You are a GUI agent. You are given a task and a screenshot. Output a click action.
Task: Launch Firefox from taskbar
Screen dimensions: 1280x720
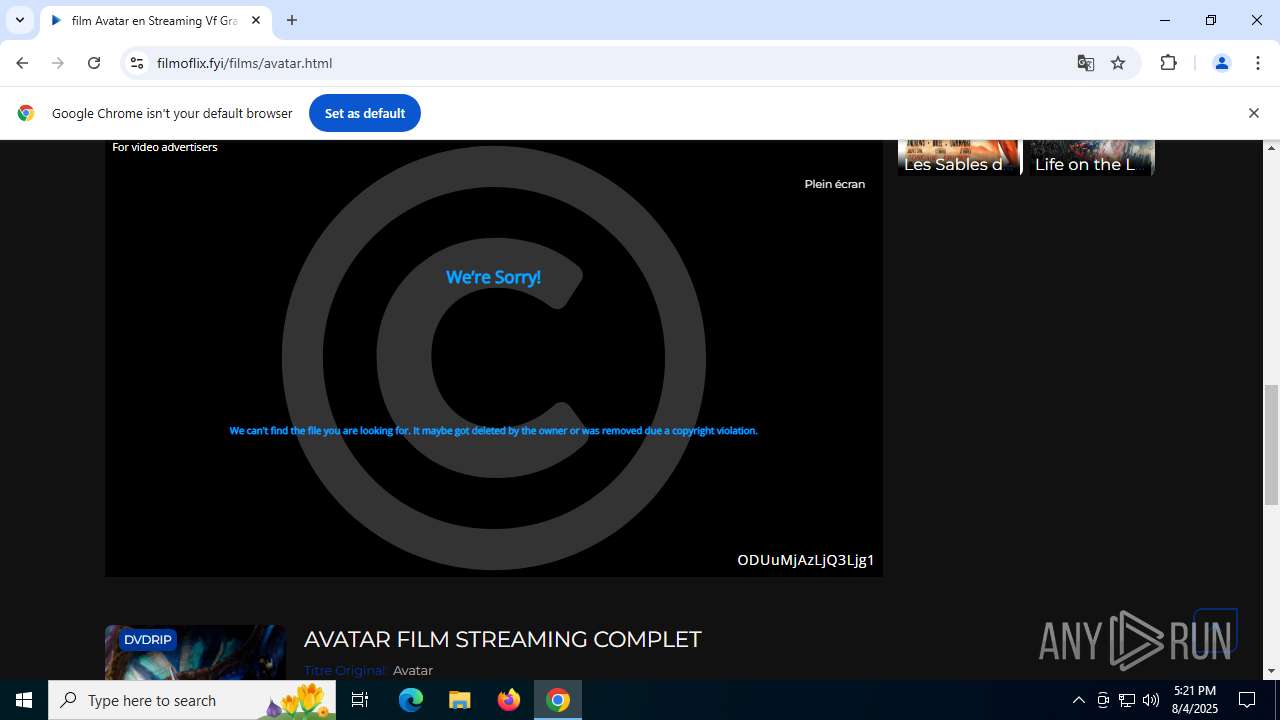coord(509,700)
